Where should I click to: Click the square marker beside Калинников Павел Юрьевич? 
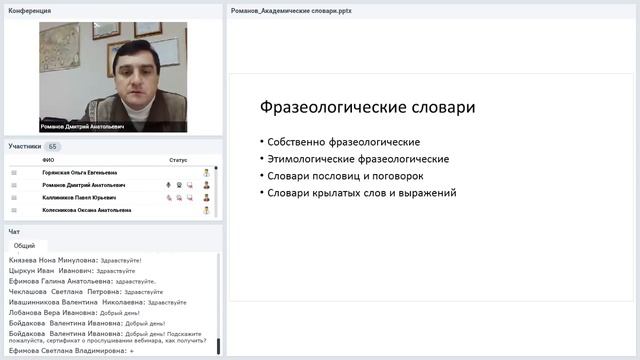[14, 198]
